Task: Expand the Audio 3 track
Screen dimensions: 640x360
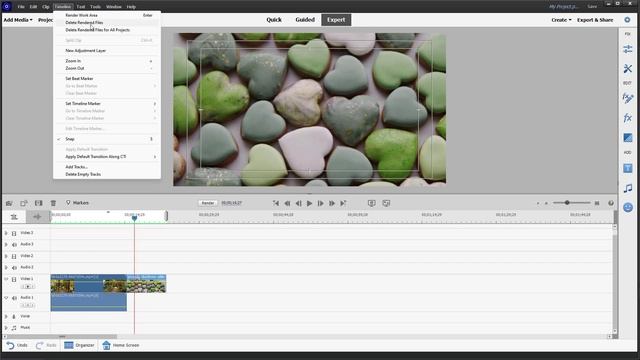Action: click(x=6, y=244)
